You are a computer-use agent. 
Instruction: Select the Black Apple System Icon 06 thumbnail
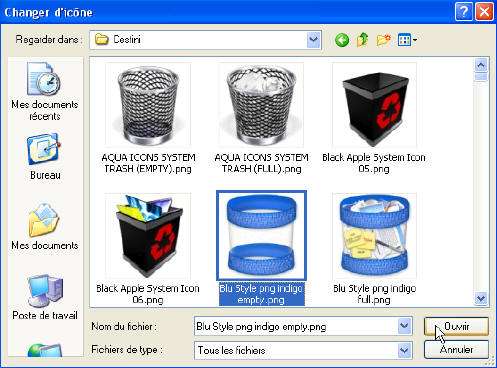point(148,236)
